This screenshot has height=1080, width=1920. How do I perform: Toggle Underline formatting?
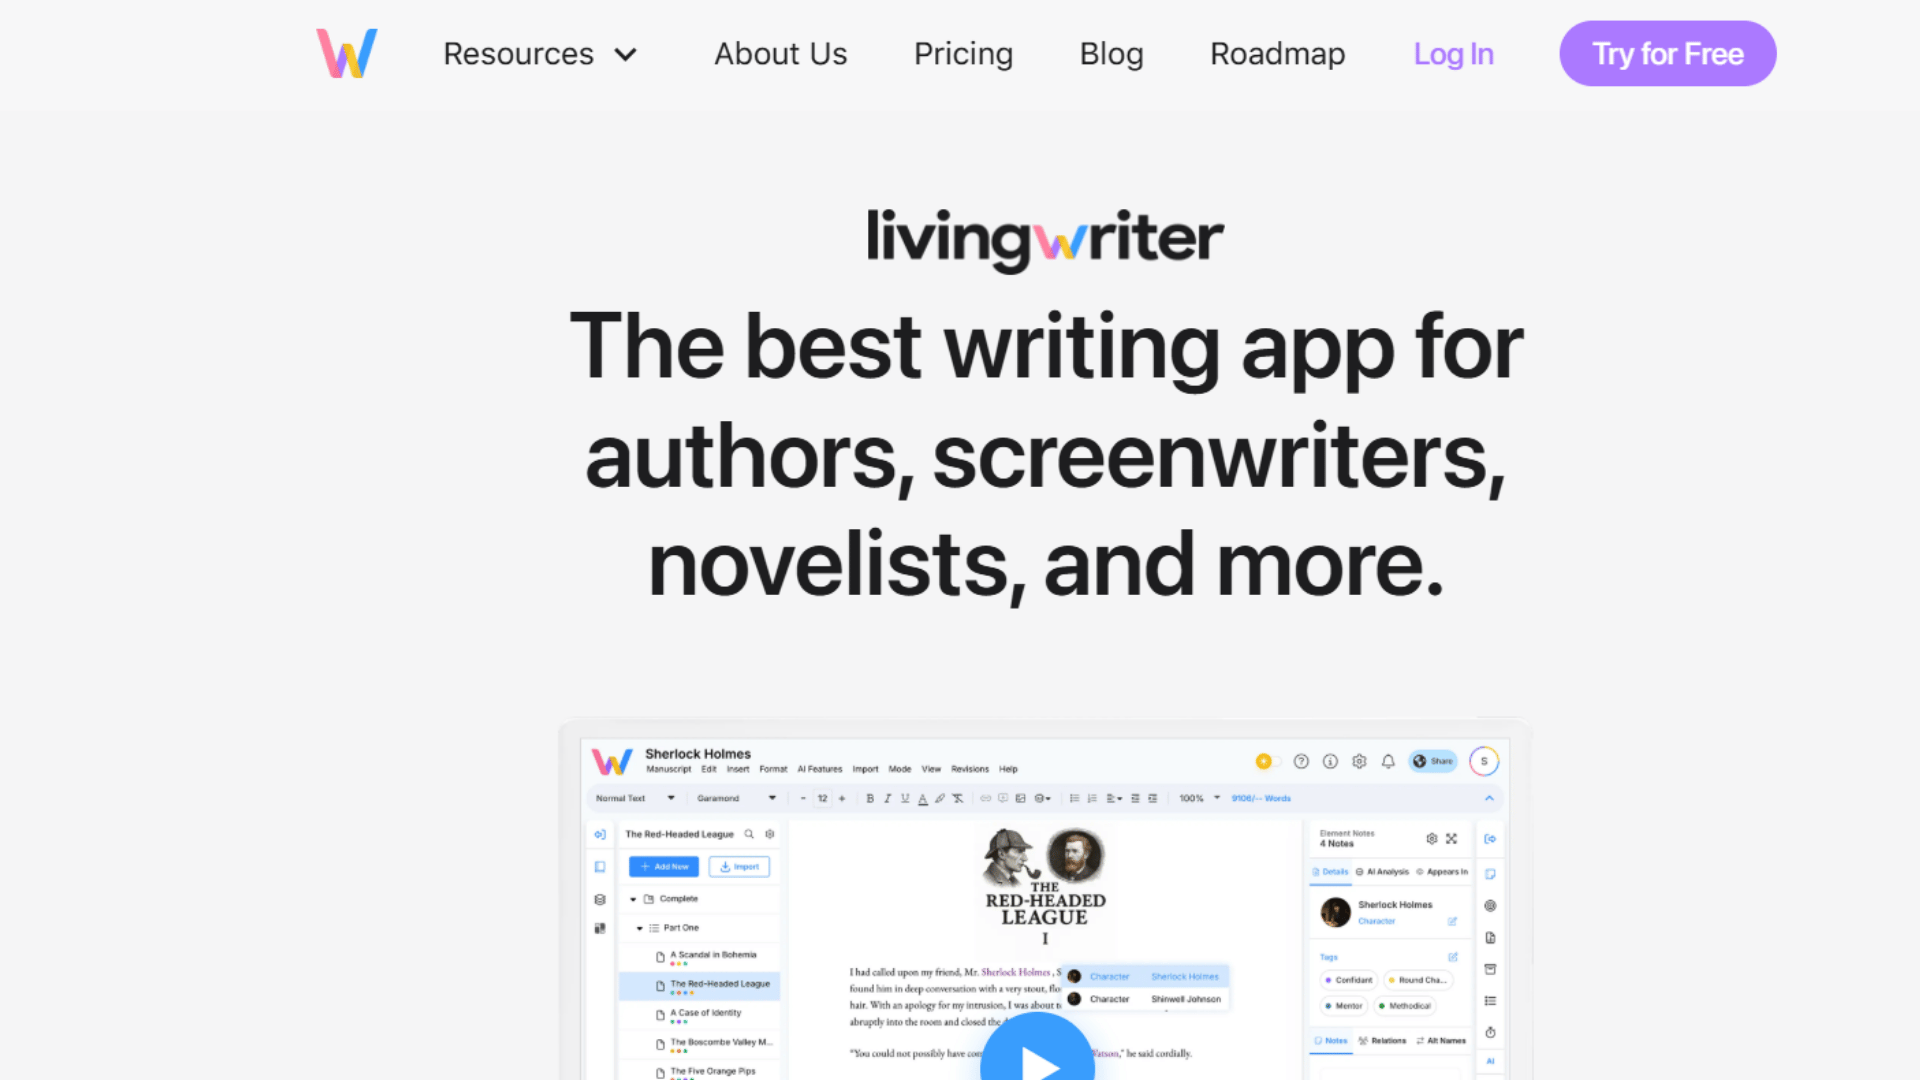(x=905, y=798)
